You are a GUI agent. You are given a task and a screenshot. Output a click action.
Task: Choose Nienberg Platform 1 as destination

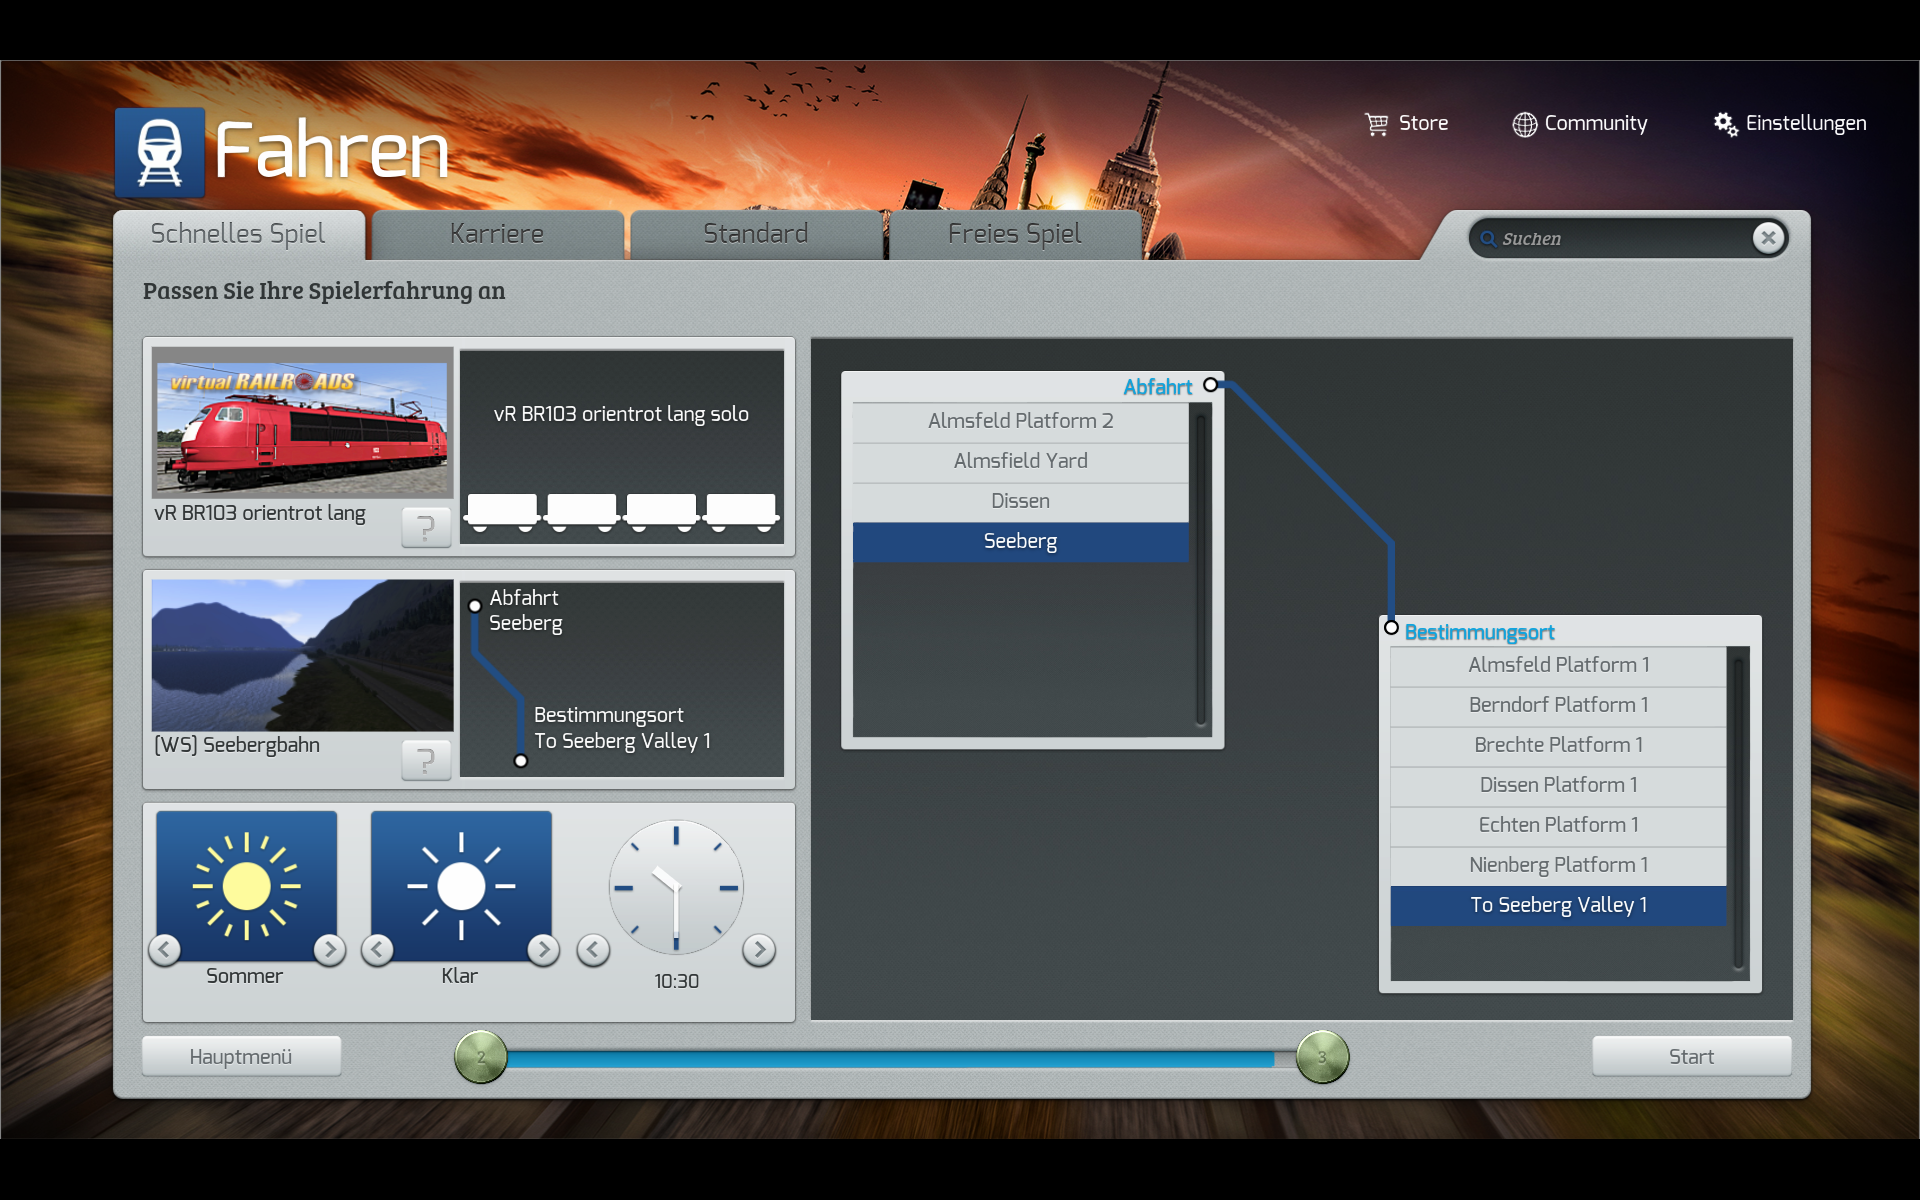point(1557,865)
